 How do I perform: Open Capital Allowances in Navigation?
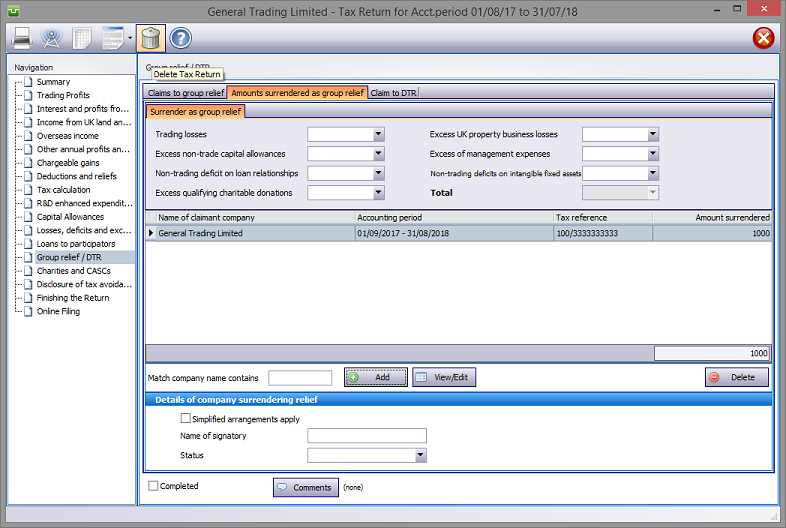pyautogui.click(x=70, y=217)
